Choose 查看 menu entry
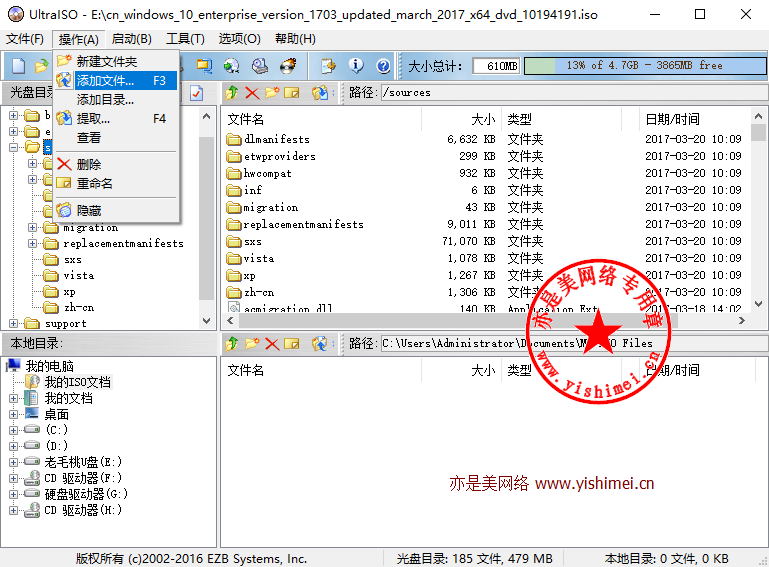 [116, 138]
